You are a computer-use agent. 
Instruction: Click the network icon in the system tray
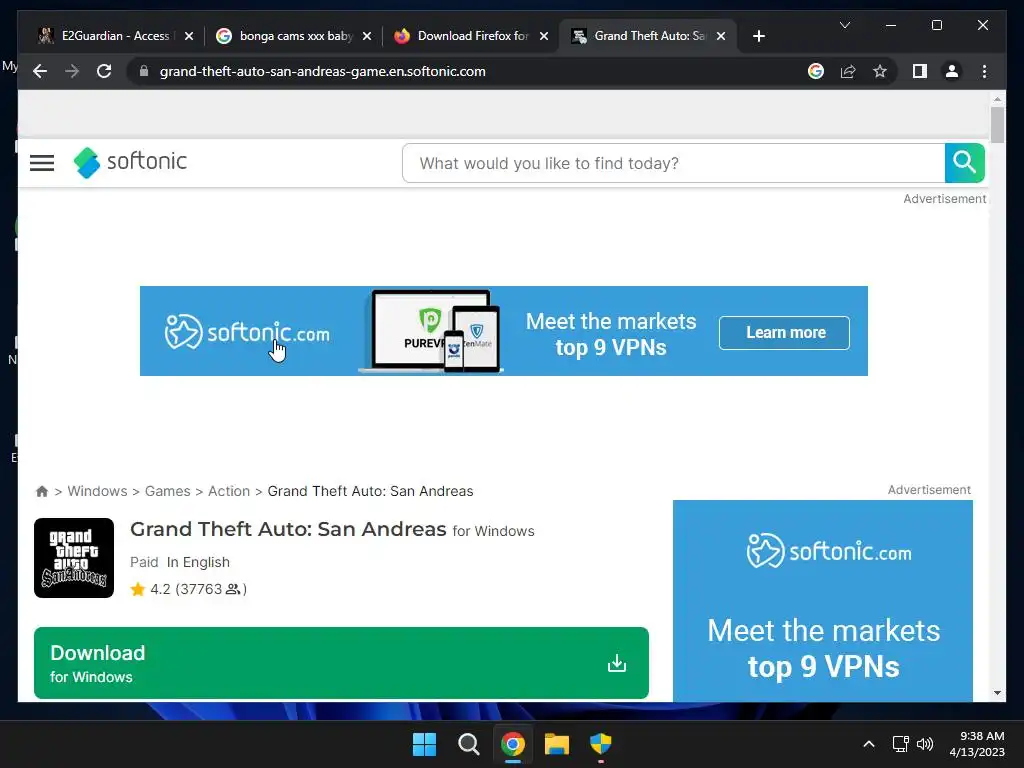coord(901,744)
